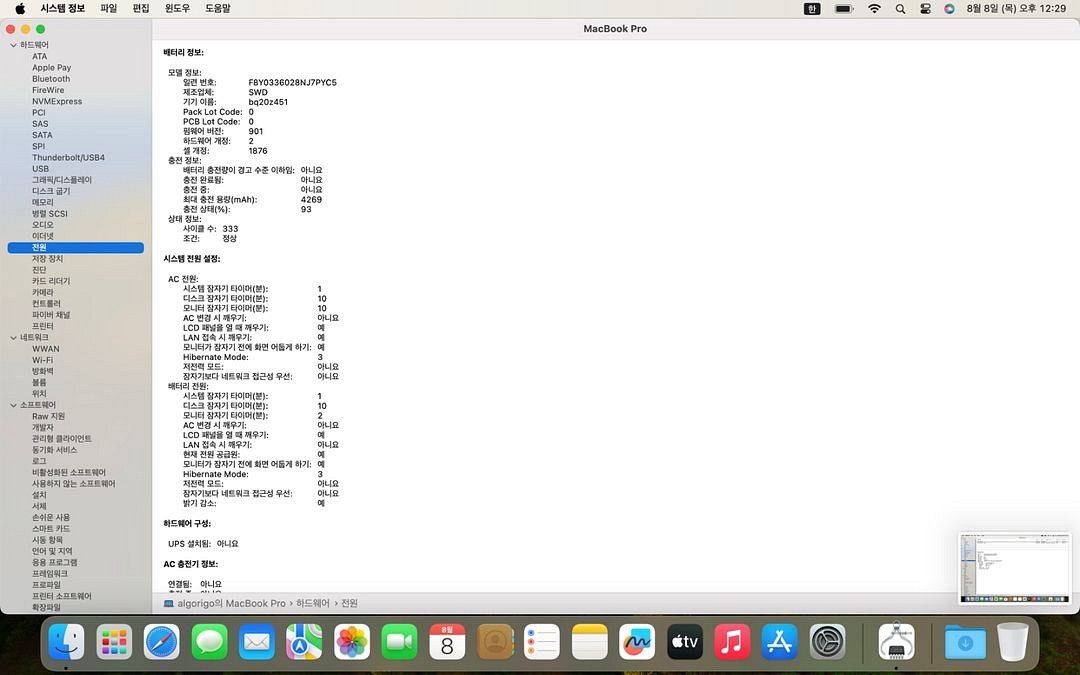Open Contacts from the Dock
Viewport: 1080px width, 675px height.
click(x=495, y=642)
